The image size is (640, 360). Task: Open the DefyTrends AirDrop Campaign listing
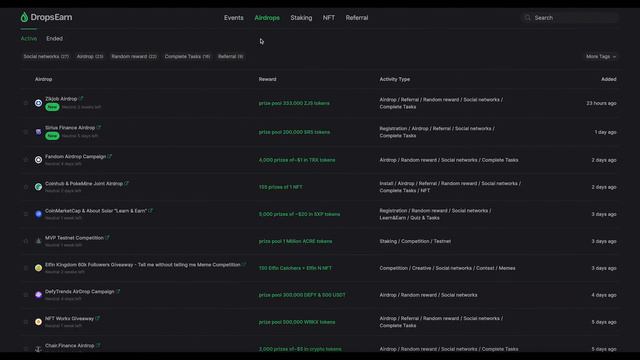[x=80, y=291]
